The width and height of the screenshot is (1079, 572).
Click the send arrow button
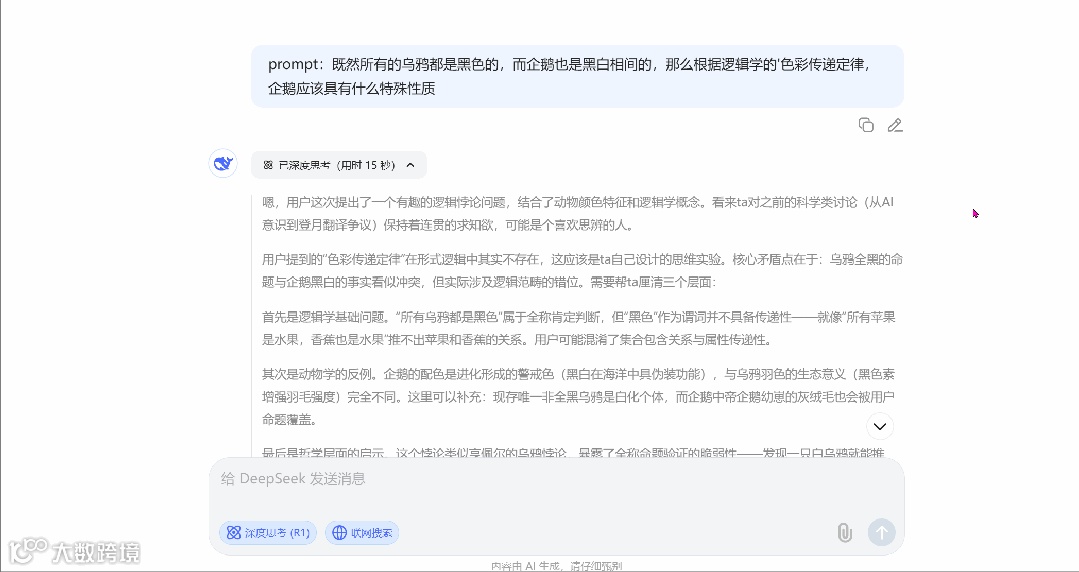tap(882, 532)
